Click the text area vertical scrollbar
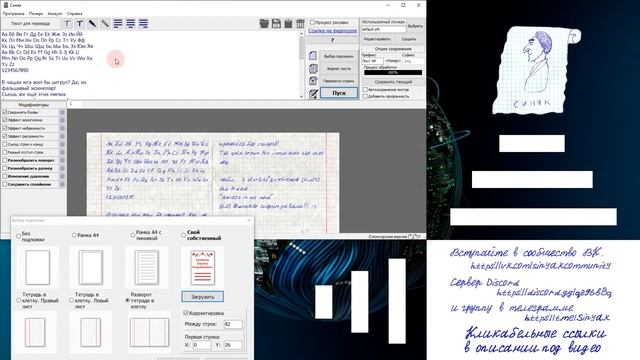 click(x=302, y=65)
